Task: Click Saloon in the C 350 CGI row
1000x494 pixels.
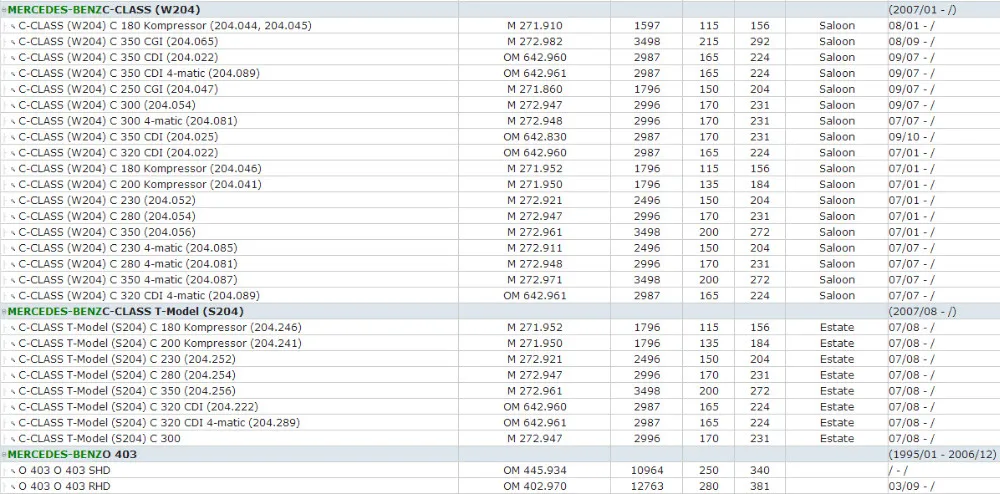Action: pyautogui.click(x=837, y=41)
